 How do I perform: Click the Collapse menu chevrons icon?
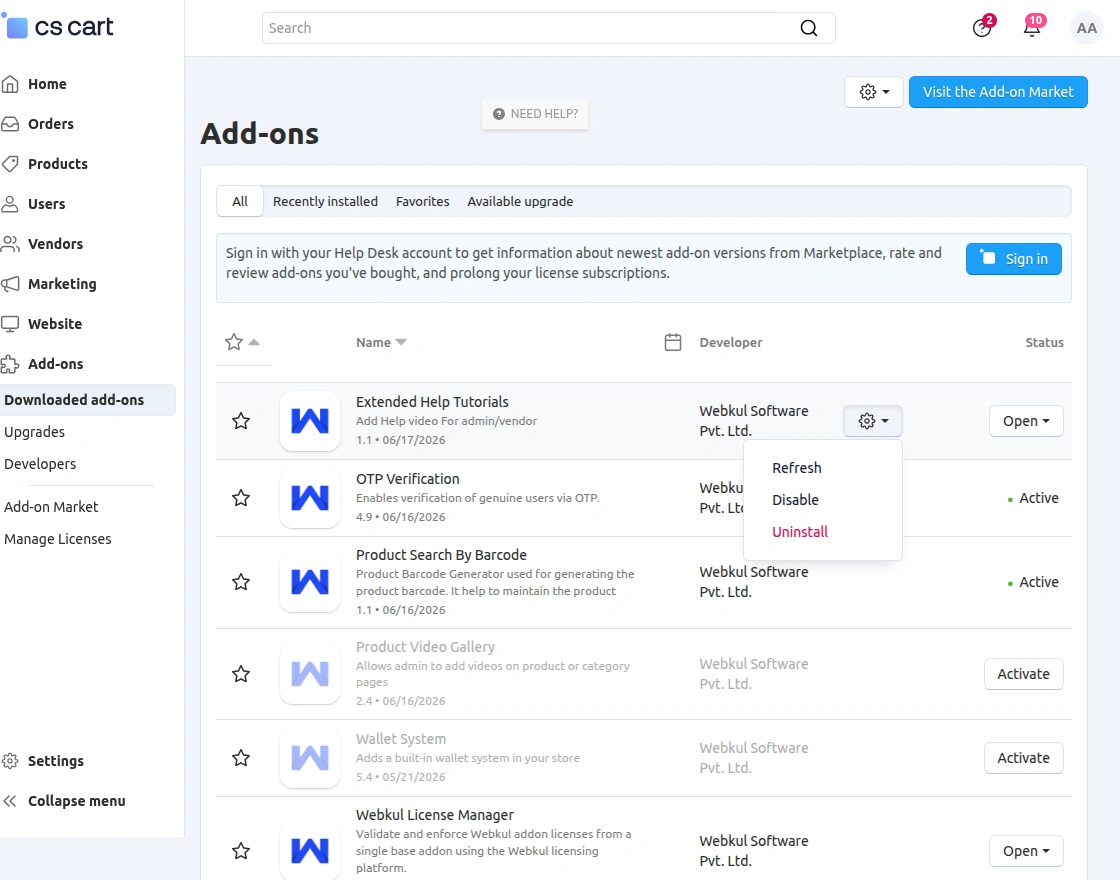coord(10,801)
